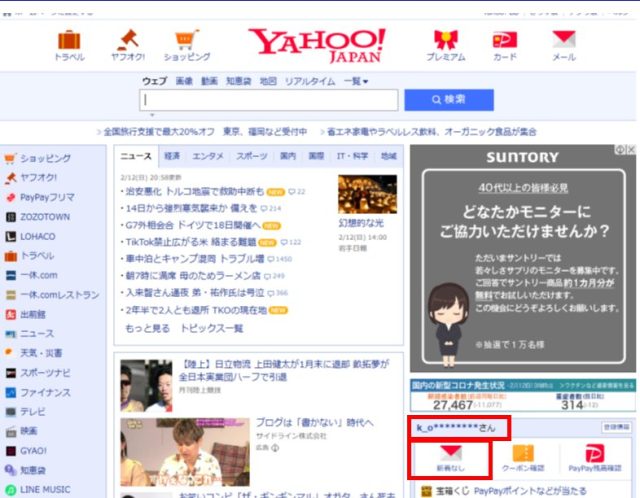The image size is (640, 498).
Task: Click もっと見る below the headlines
Action: click(x=147, y=328)
